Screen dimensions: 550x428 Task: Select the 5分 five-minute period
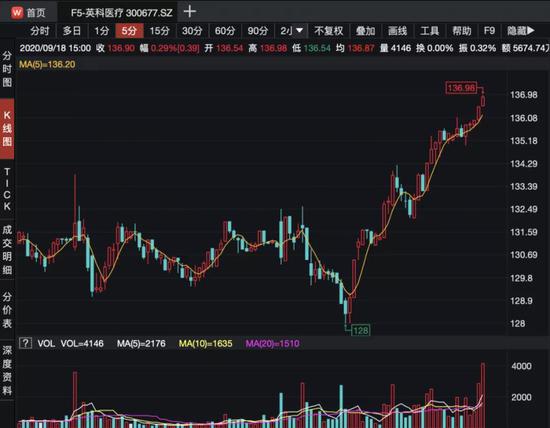pos(129,31)
